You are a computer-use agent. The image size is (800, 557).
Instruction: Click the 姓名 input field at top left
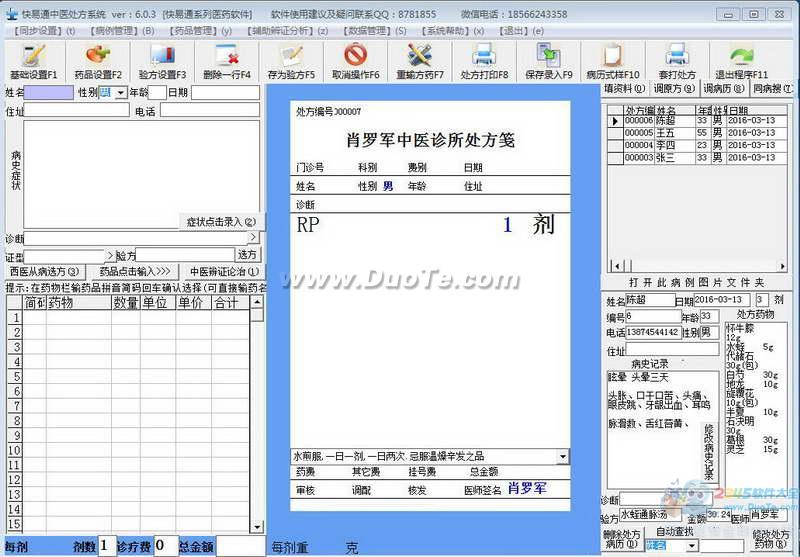coord(49,93)
